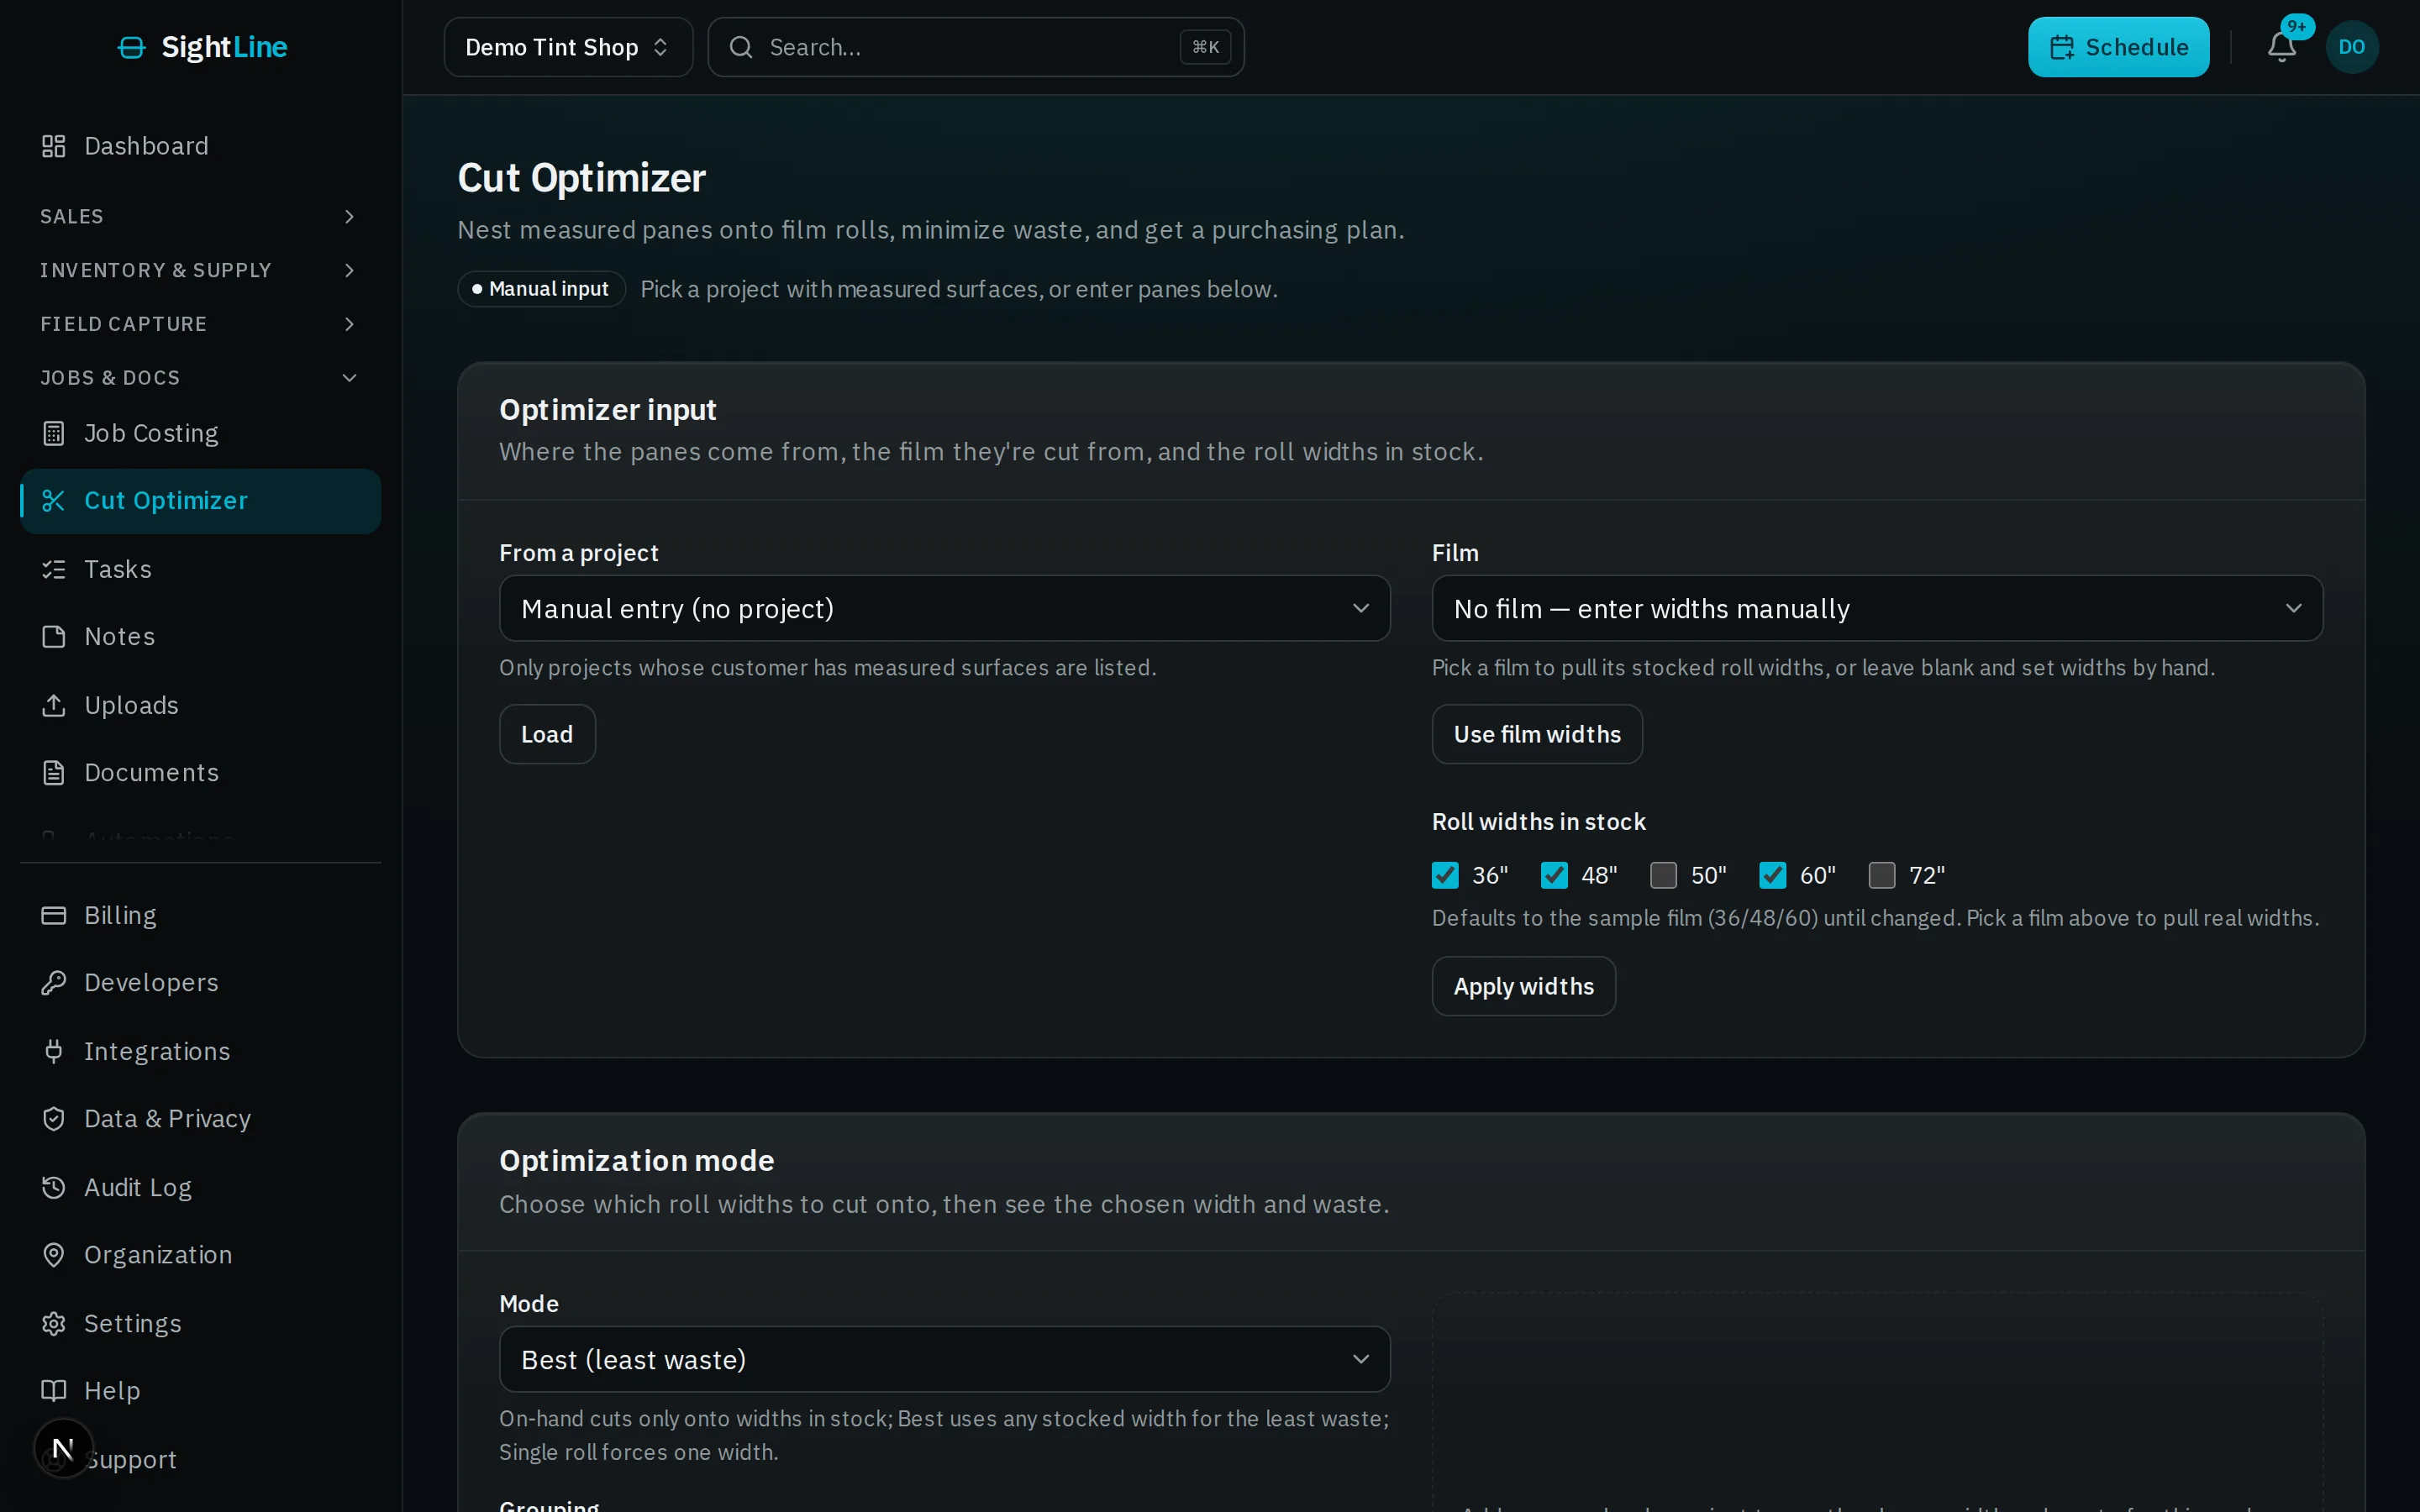Click the Developers key icon

pyautogui.click(x=54, y=982)
